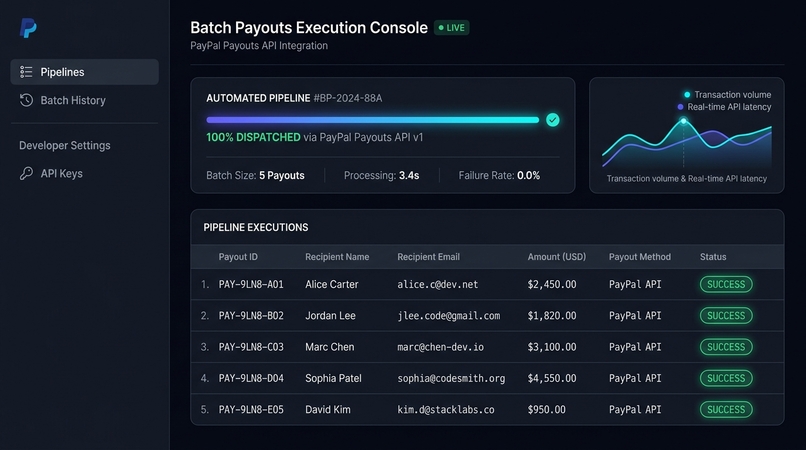Click recipient name David Kim

tap(327, 410)
